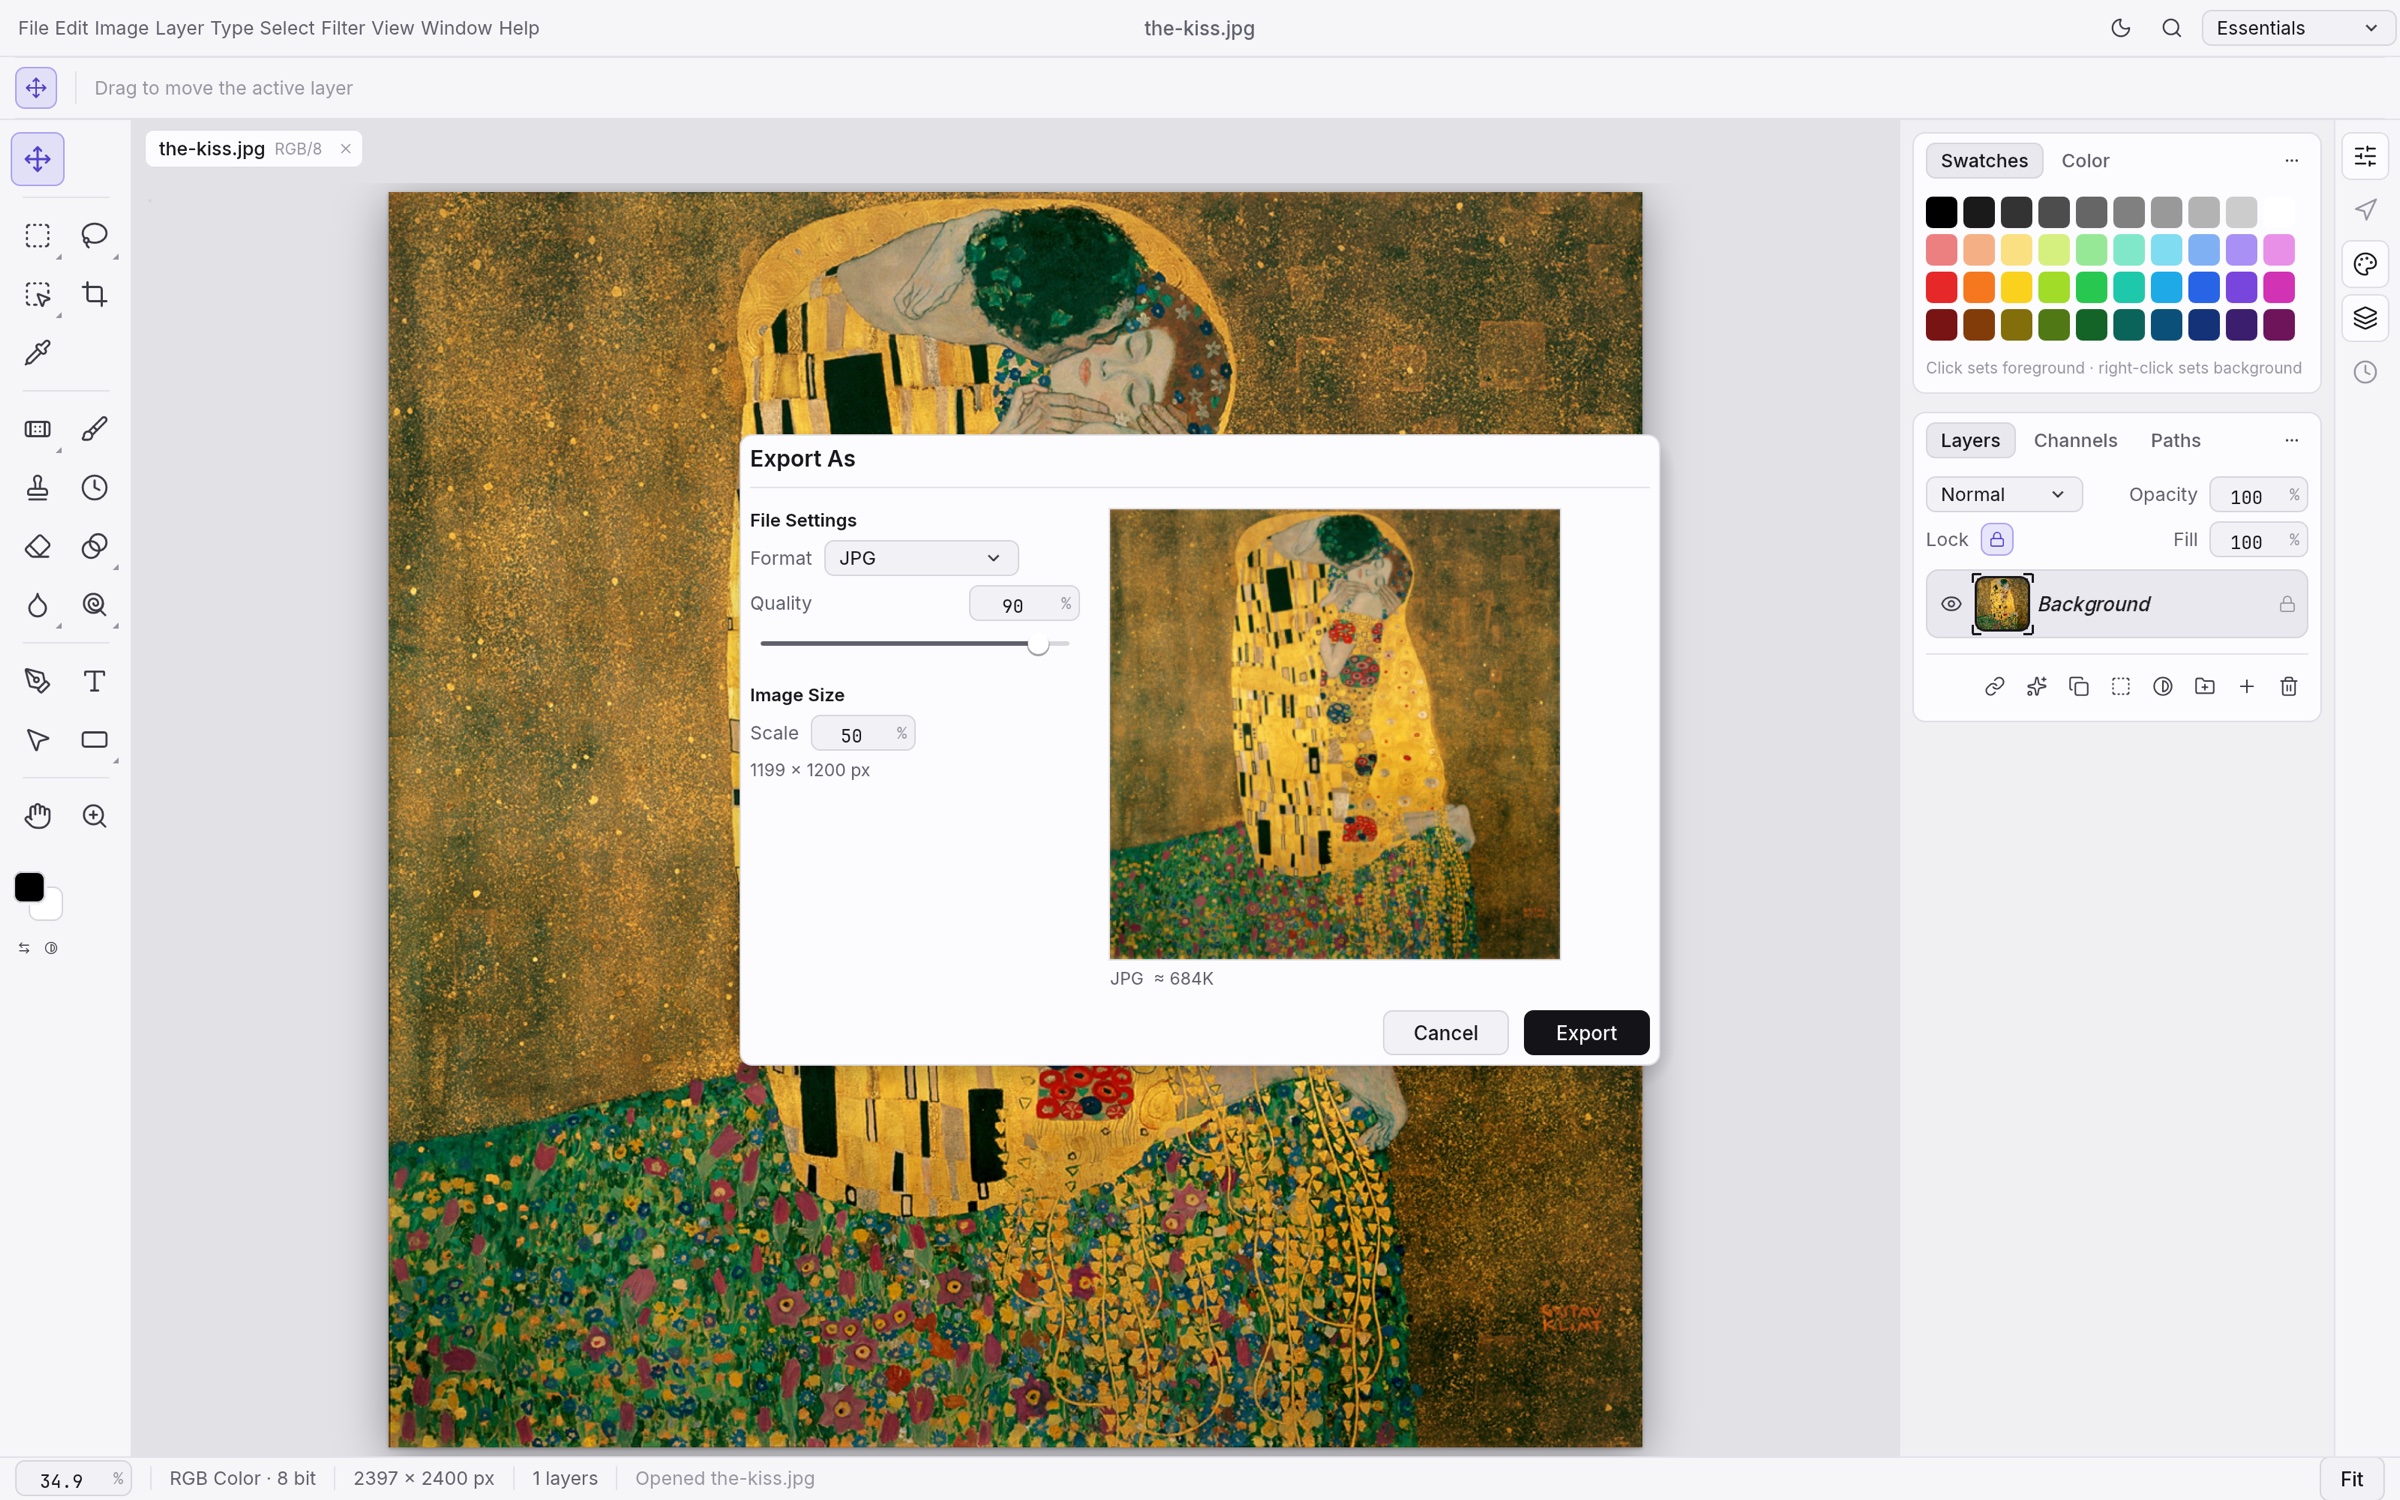This screenshot has width=2400, height=1500.
Task: Select the Brush tool
Action: (x=94, y=429)
